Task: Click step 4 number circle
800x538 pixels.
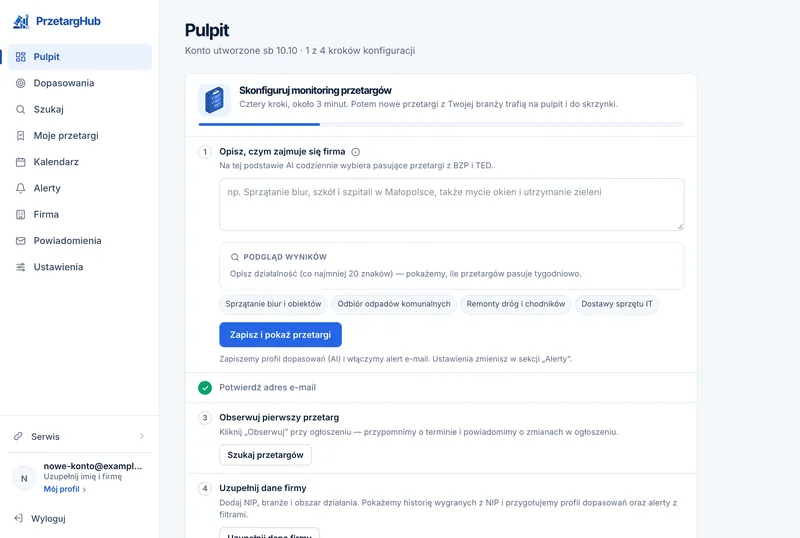Action: click(205, 488)
